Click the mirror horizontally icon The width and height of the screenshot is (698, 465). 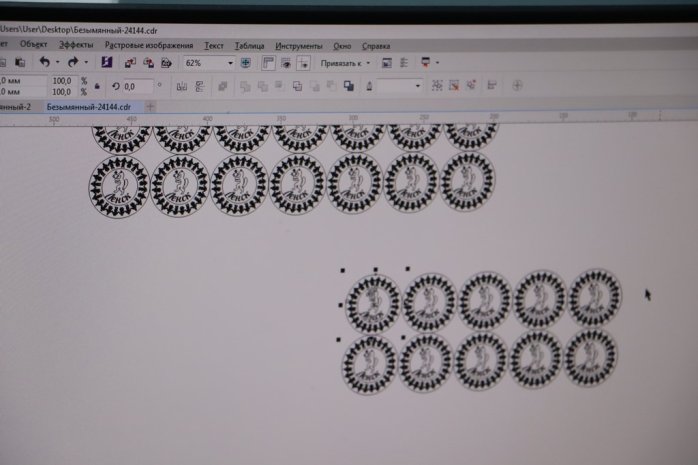pos(182,86)
